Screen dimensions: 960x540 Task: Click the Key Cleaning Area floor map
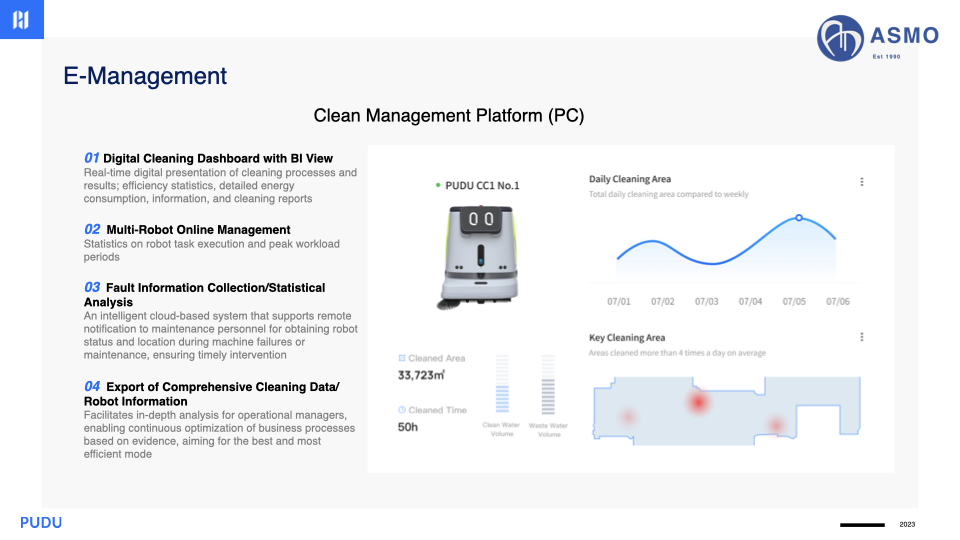tap(727, 411)
